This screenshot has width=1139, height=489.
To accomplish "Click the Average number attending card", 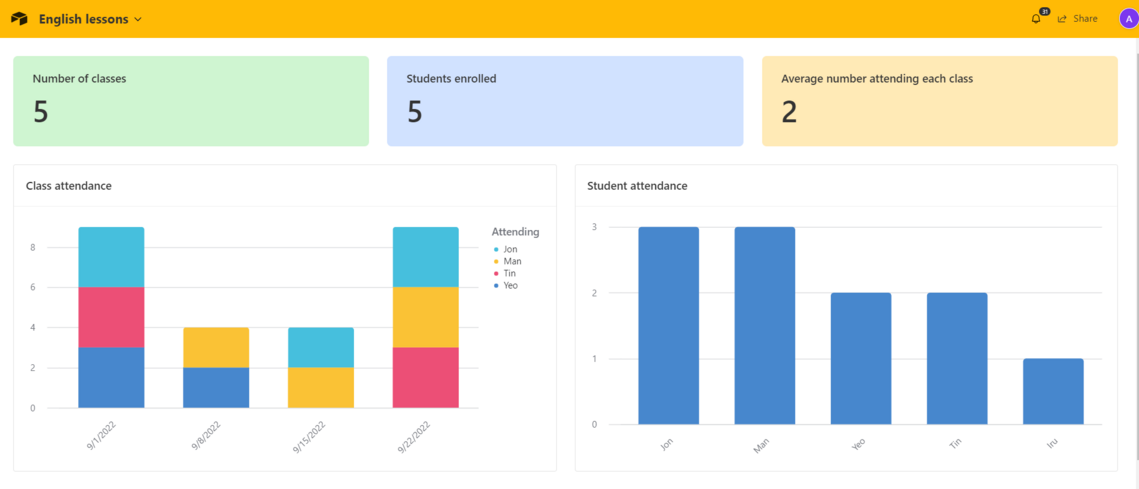I will [940, 101].
